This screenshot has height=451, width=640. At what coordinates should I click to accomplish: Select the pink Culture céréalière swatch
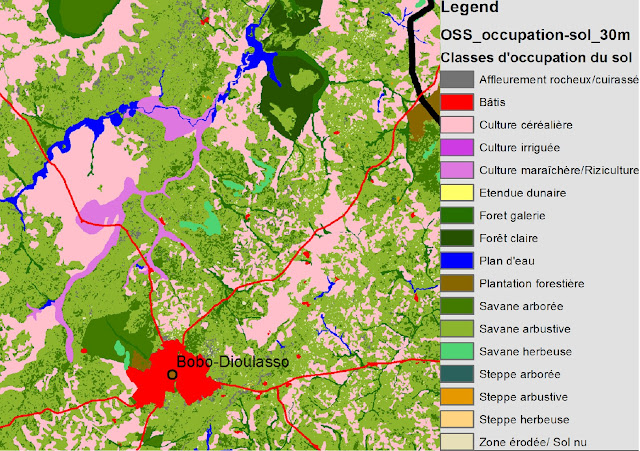(457, 124)
